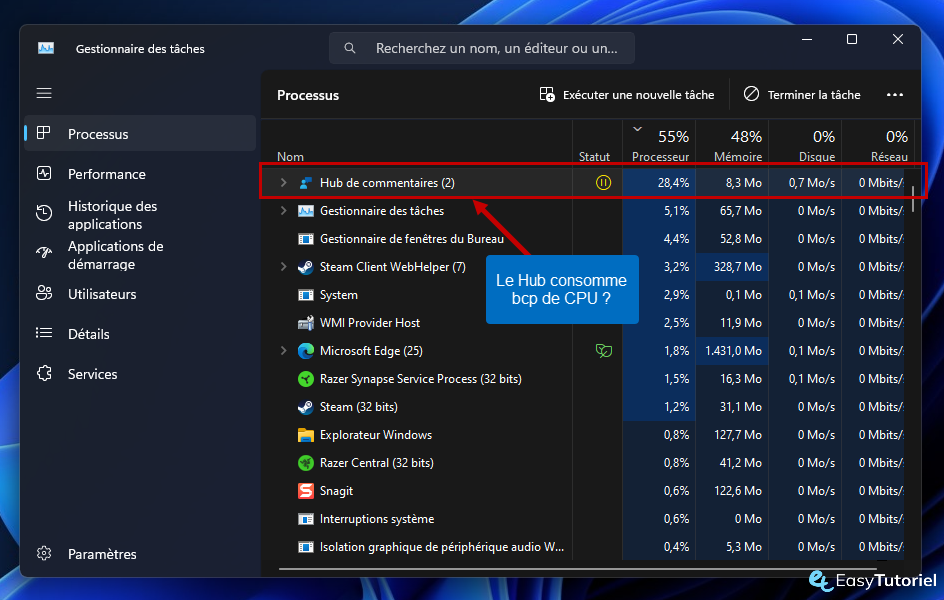Click the Microsoft Edge process icon
944x600 pixels.
coord(306,351)
